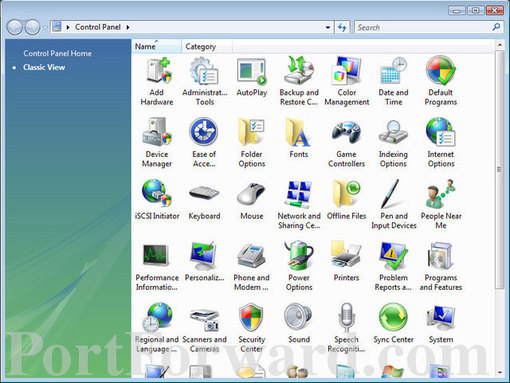Expand the address bar history dropdown

328,27
